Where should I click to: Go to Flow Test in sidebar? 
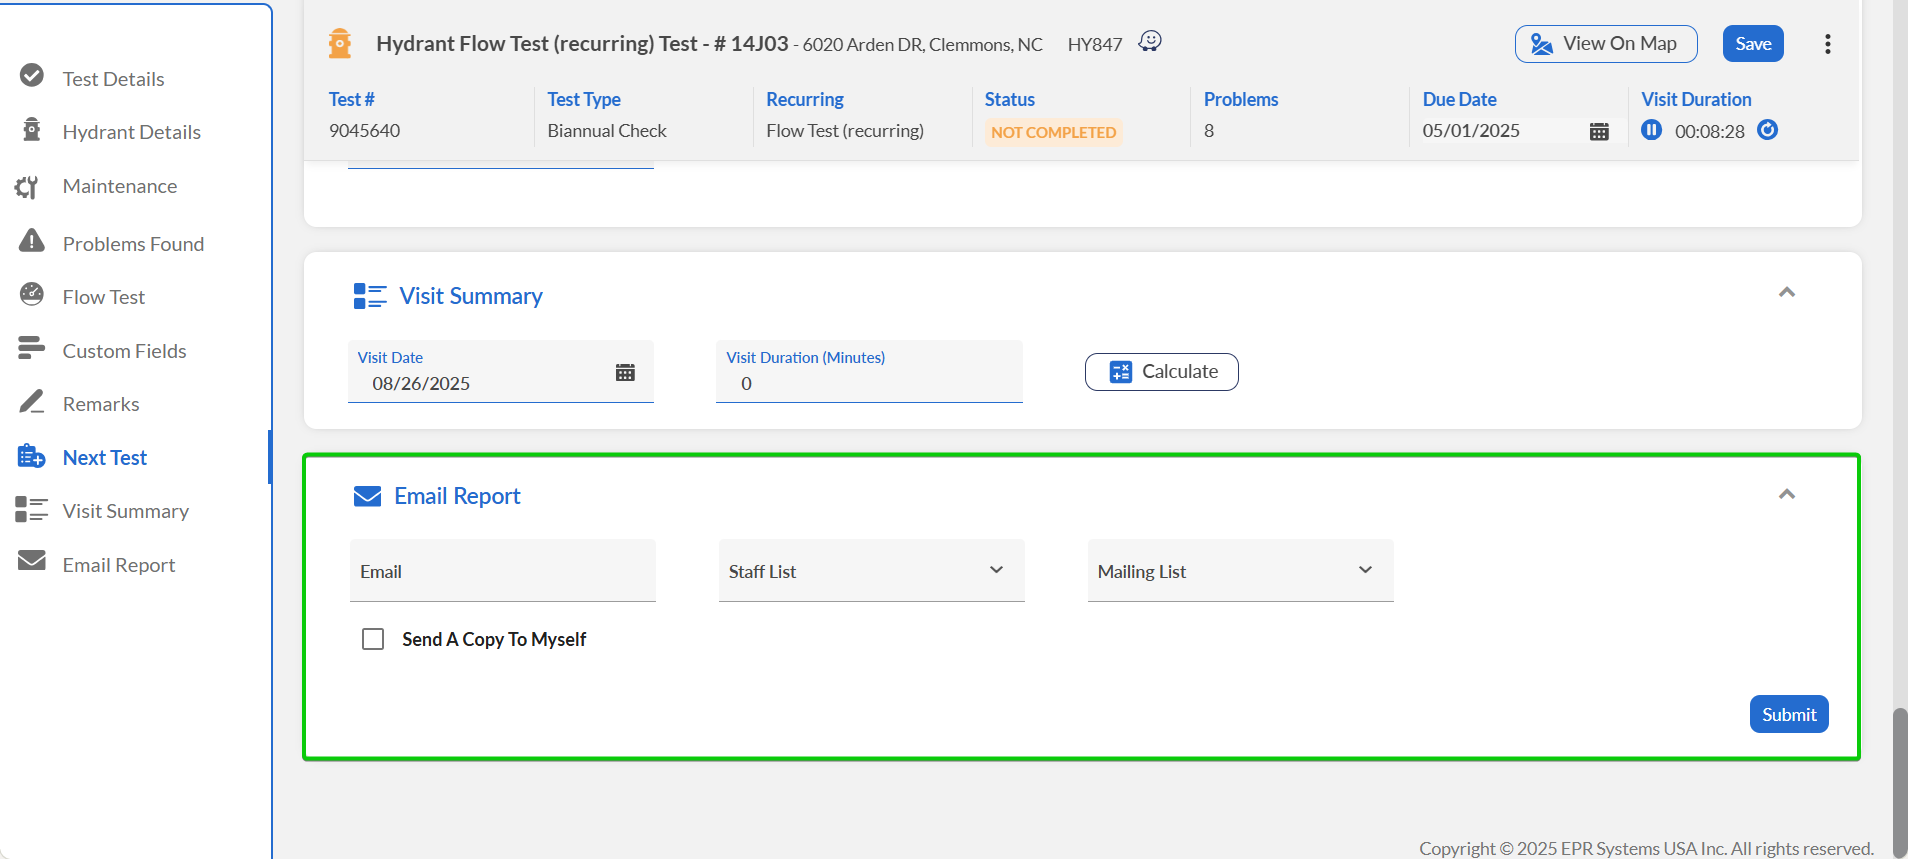tap(103, 297)
